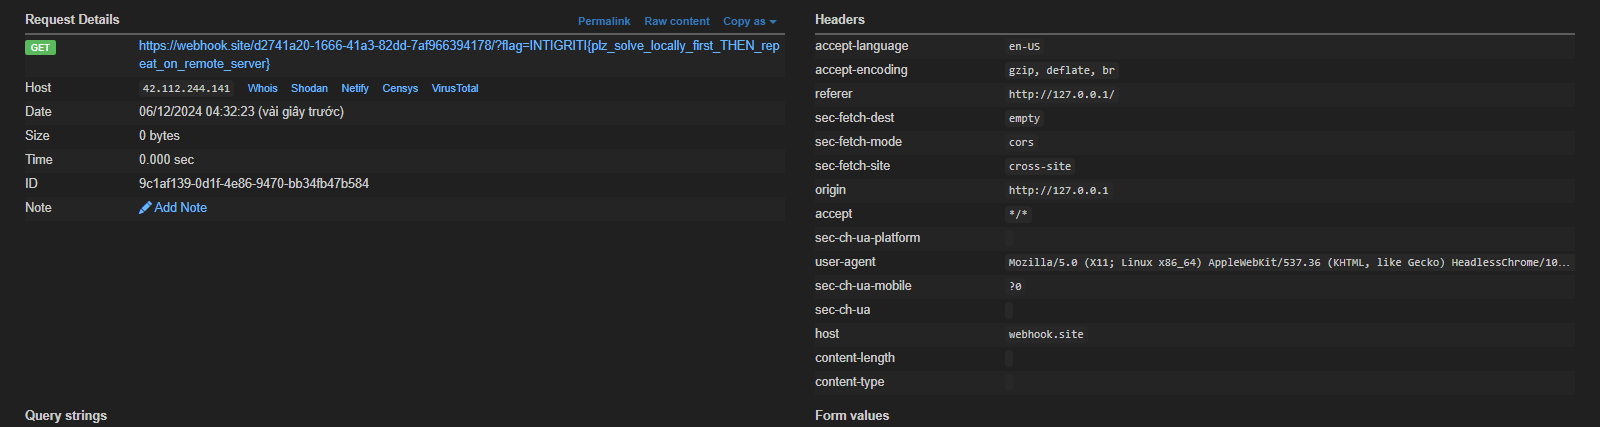Viewport: 1600px width, 427px height.
Task: Open the Copy as dropdown
Action: click(x=749, y=21)
